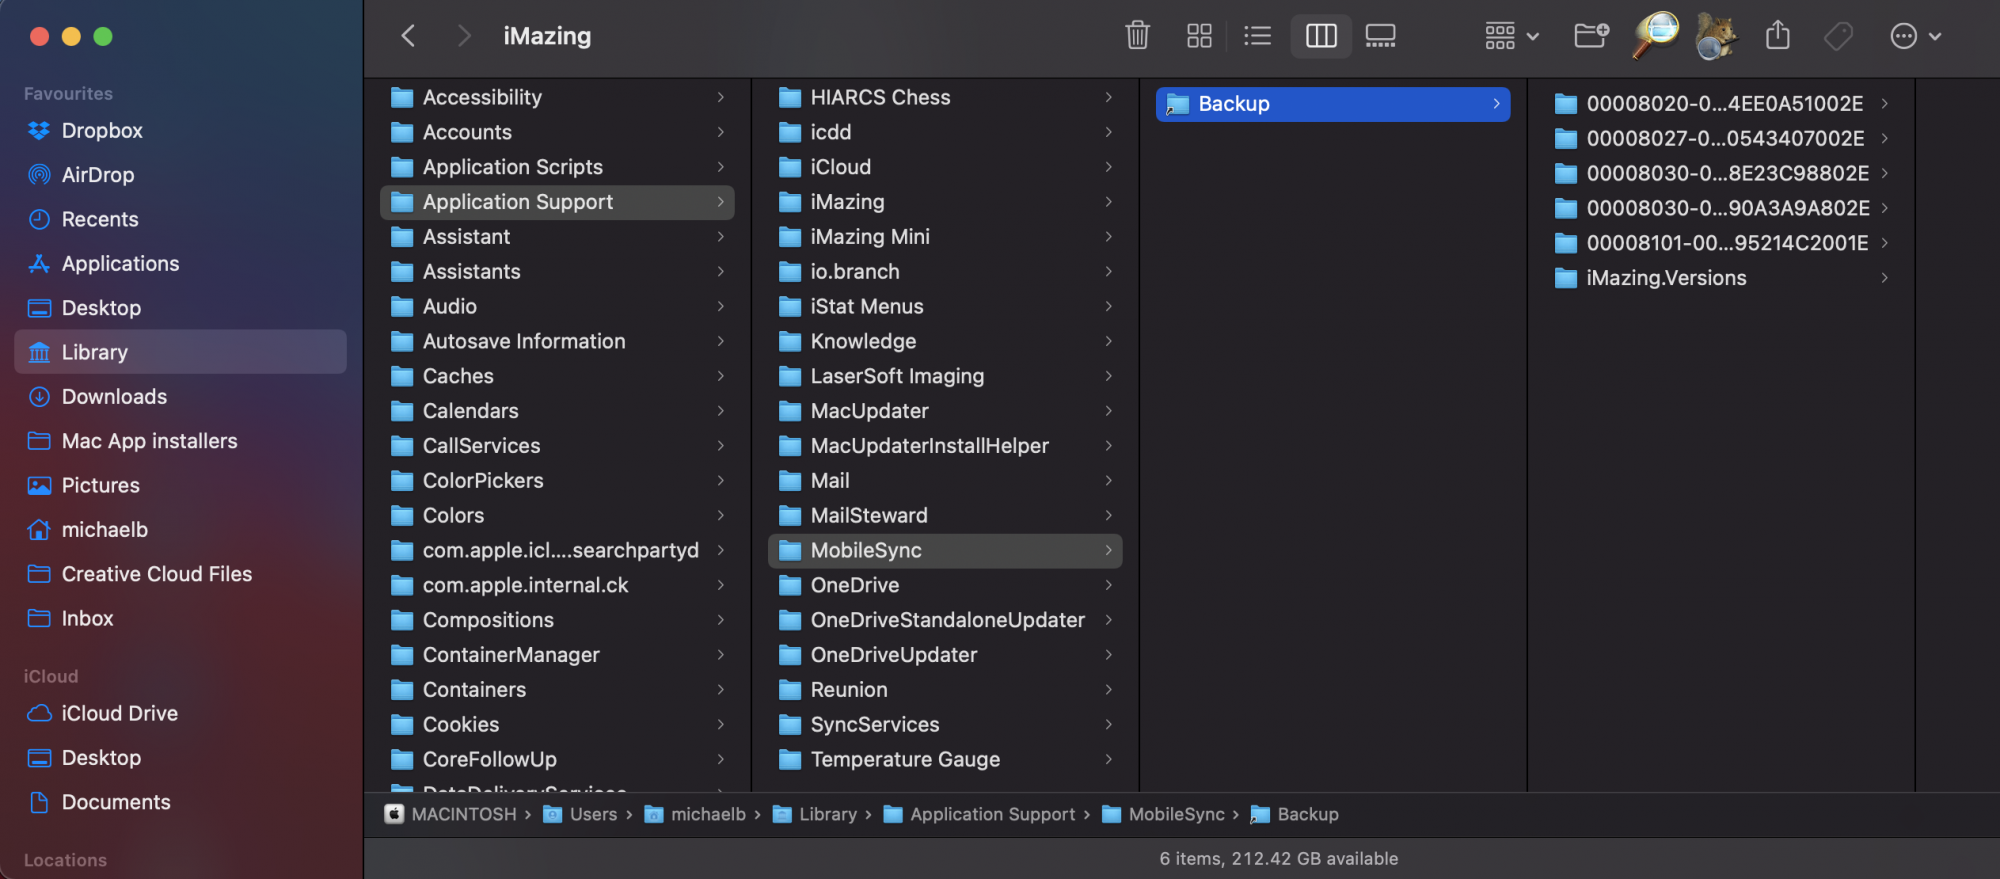Viewport: 2000px width, 879px height.
Task: Open Applications in the sidebar
Action: tap(181, 264)
